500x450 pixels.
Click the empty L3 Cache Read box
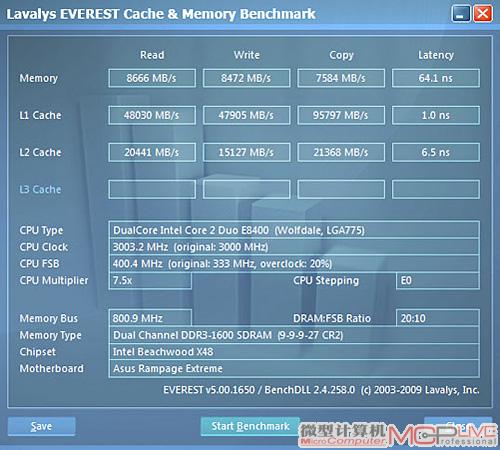coord(152,189)
